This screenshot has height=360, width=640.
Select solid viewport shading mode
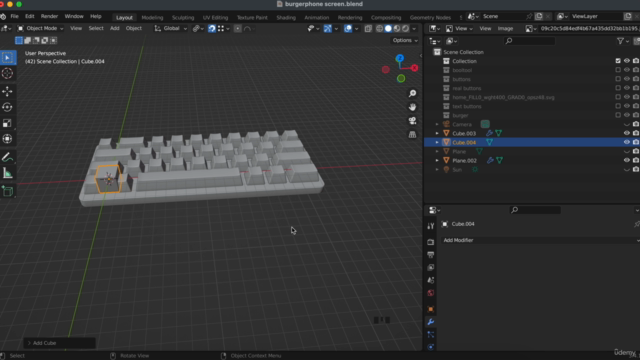point(388,29)
